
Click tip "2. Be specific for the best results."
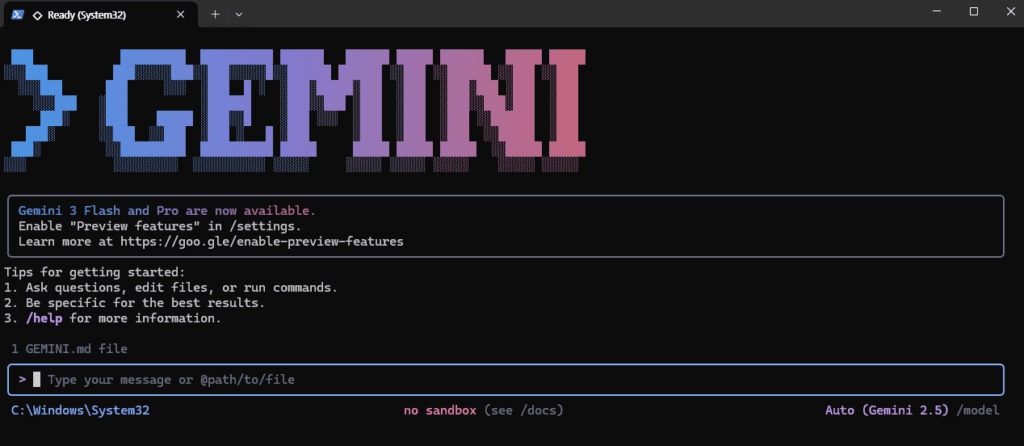135,304
